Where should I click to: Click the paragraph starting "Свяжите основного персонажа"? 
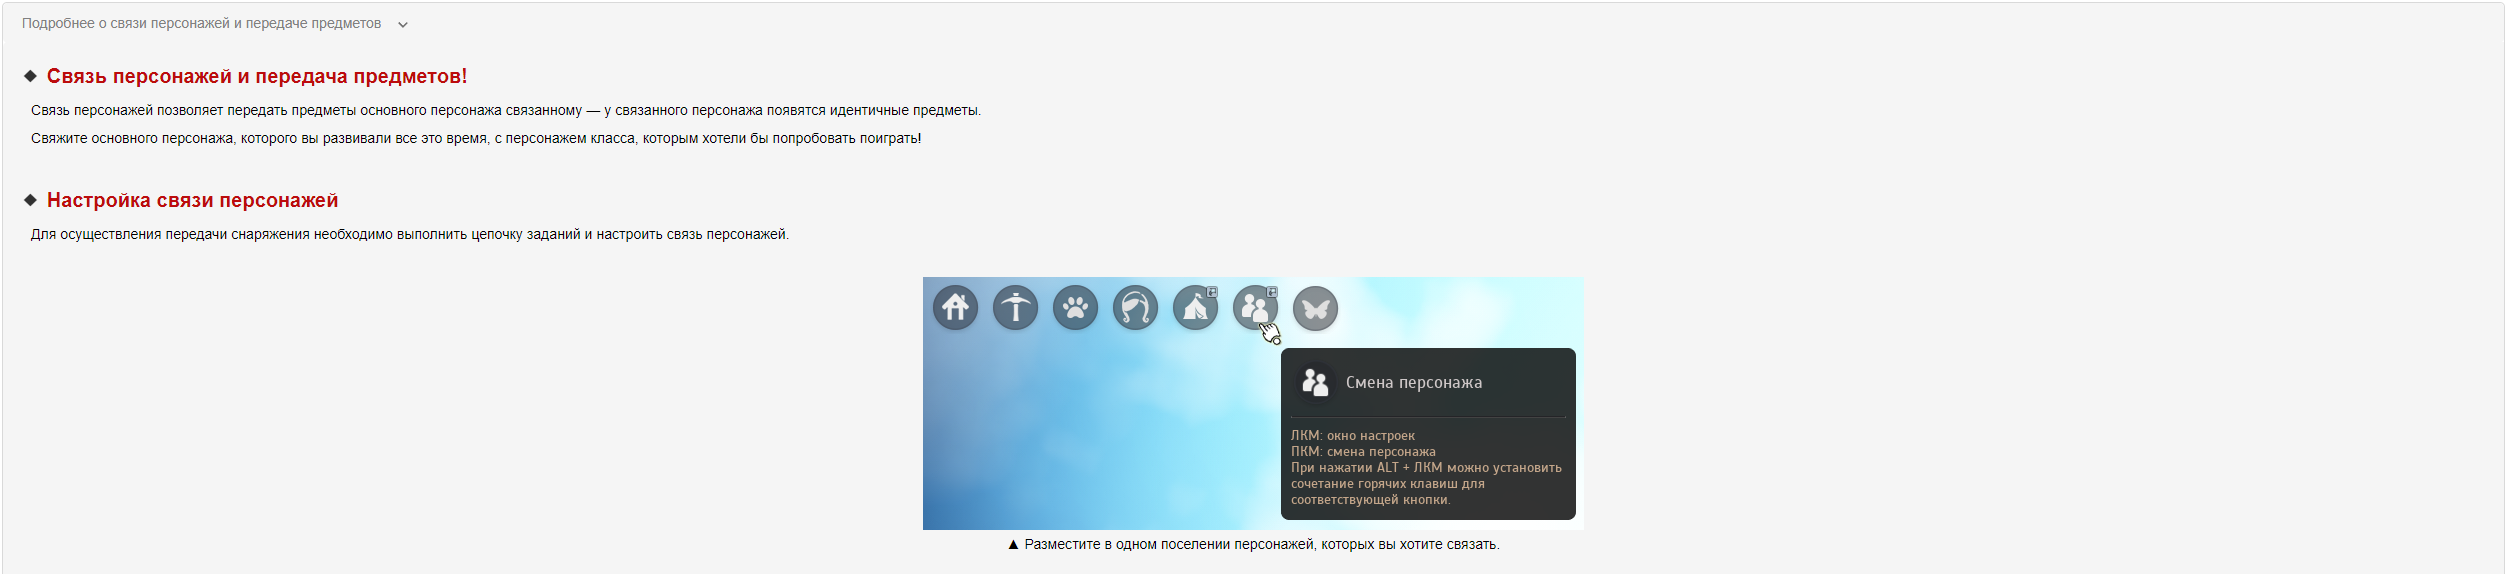coord(476,138)
